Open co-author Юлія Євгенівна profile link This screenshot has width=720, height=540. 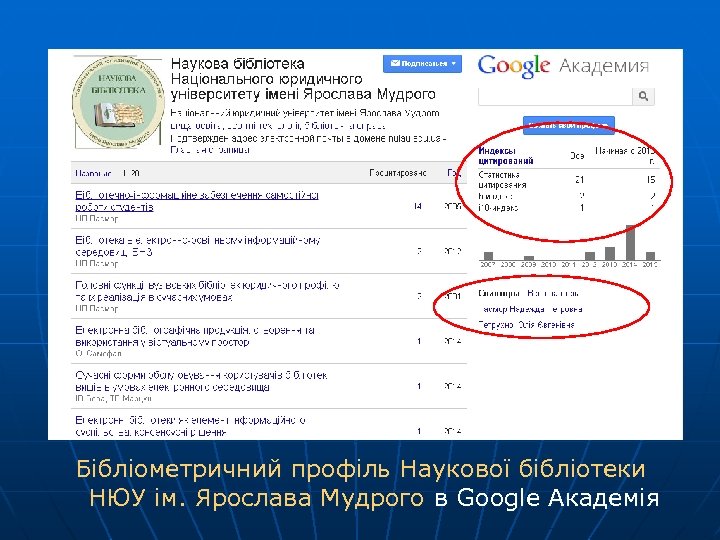[526, 325]
